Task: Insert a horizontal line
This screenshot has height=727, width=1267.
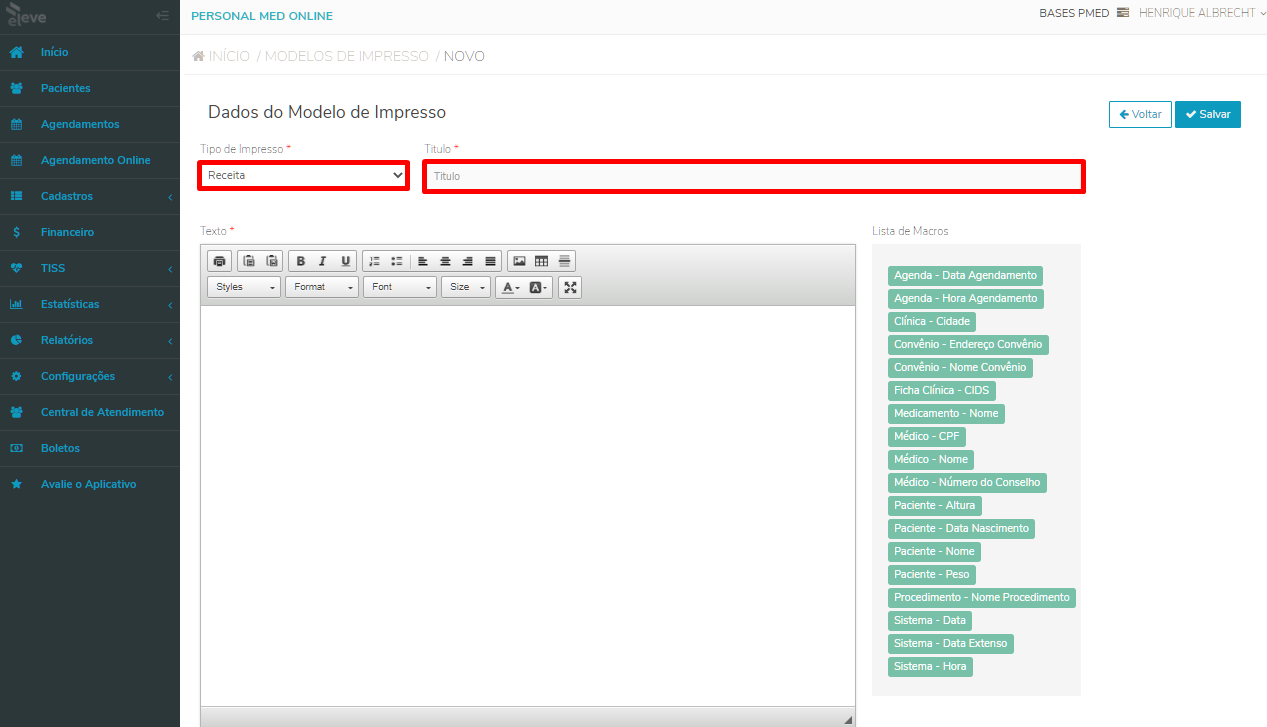Action: [x=564, y=261]
